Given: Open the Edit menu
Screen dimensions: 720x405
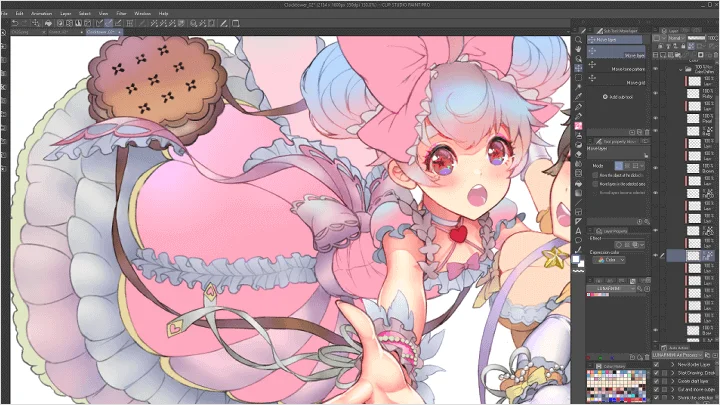Looking at the screenshot, I should (19, 13).
